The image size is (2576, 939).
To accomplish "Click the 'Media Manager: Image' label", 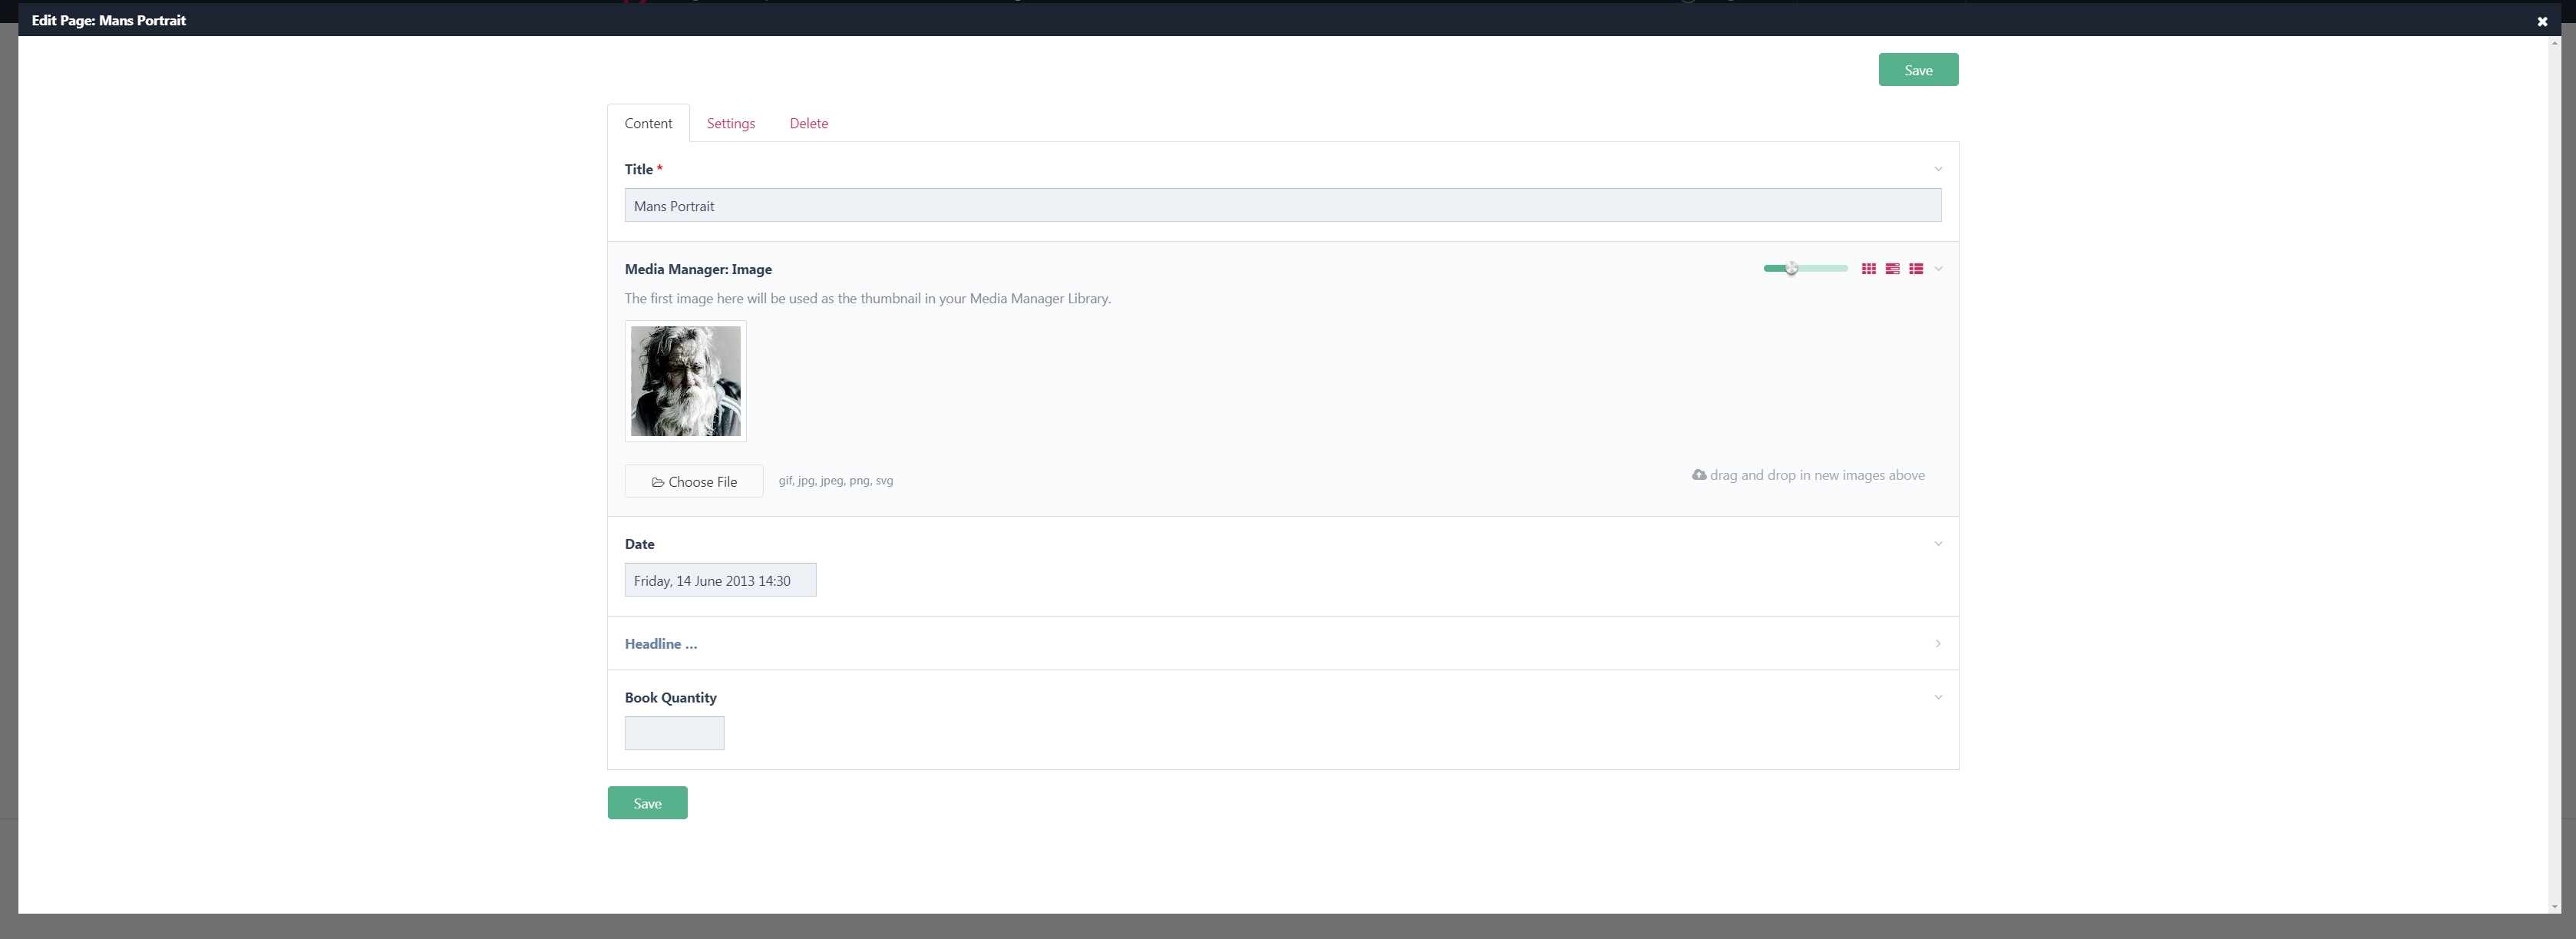I will click(x=698, y=269).
